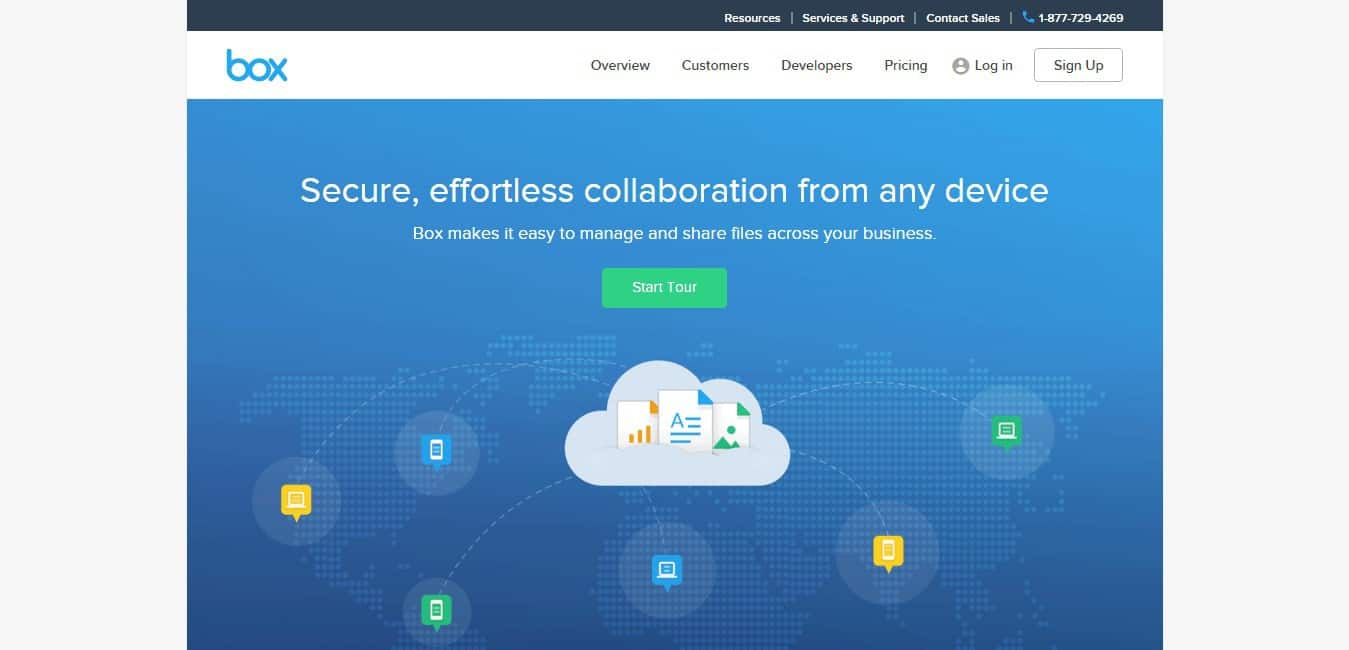Click the bar chart document in the cloud

click(638, 424)
